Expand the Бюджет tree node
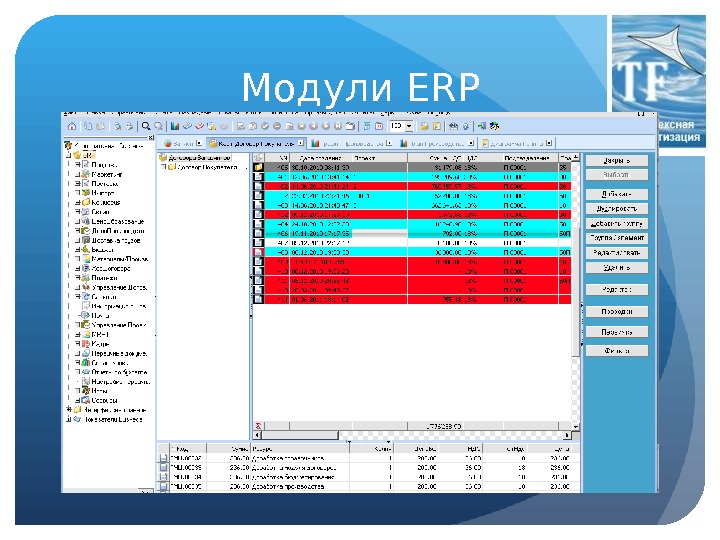 [x=77, y=249]
